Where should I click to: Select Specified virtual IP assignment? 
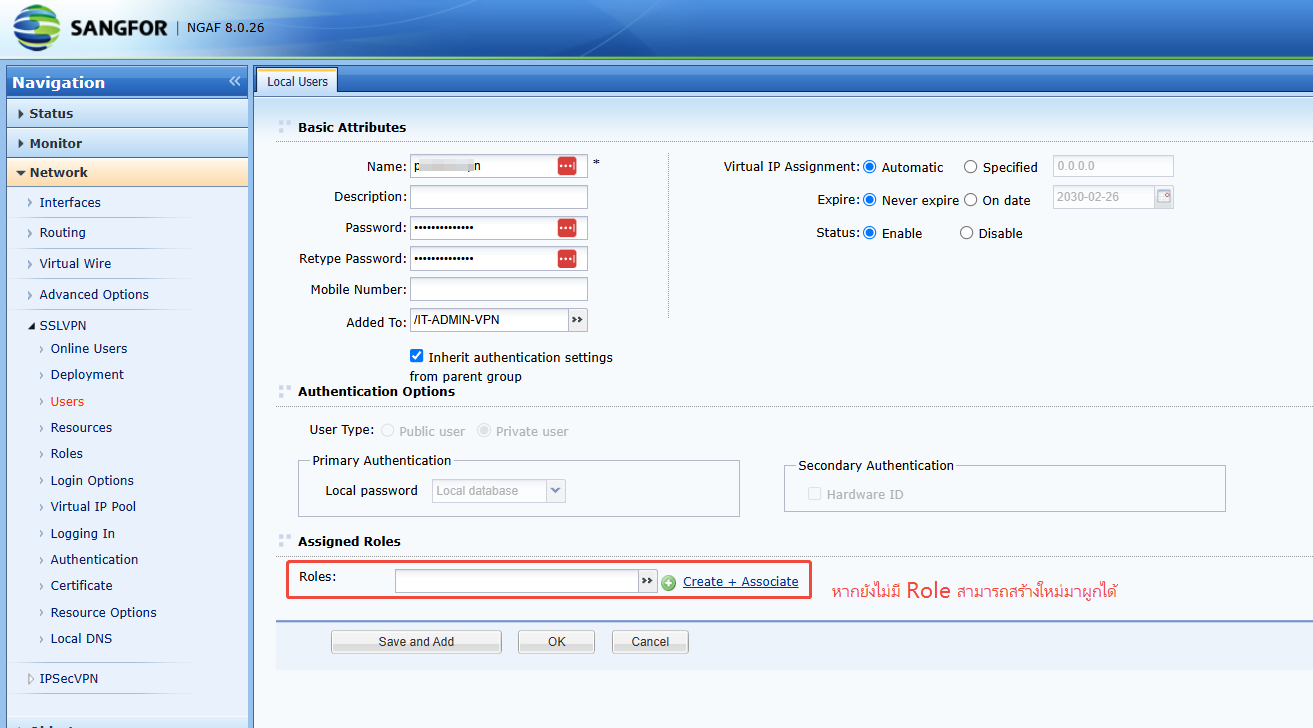(x=970, y=167)
